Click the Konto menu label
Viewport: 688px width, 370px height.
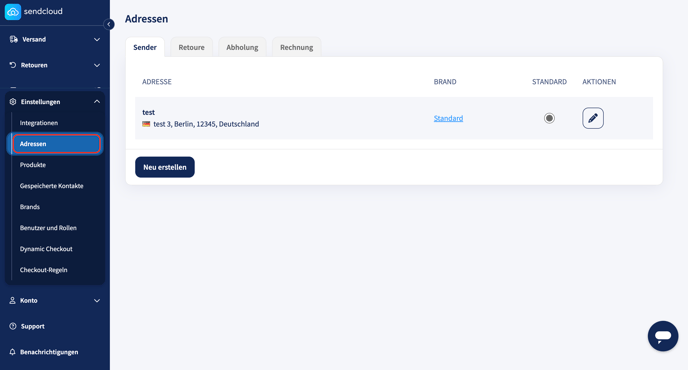[29, 301]
